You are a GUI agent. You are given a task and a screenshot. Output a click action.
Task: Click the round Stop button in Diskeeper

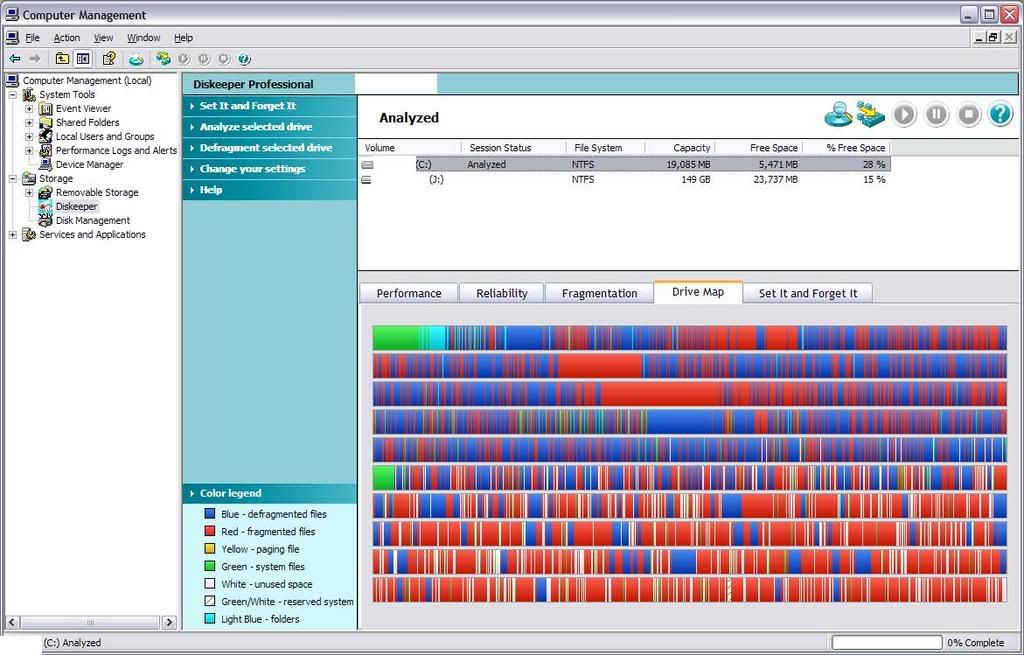pos(968,114)
